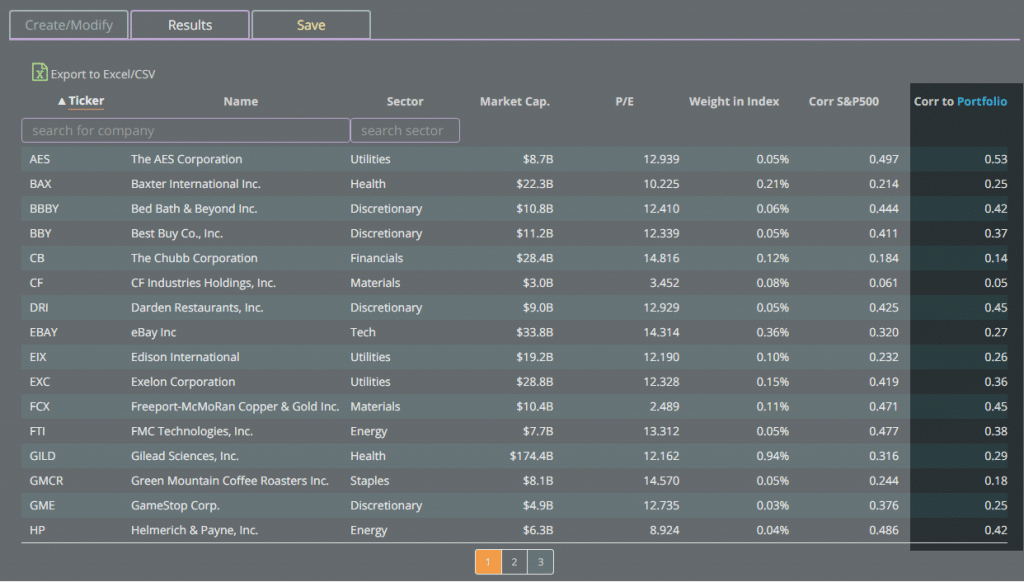Click the $33.8B market cap value
This screenshot has height=582, width=1024.
click(x=535, y=332)
